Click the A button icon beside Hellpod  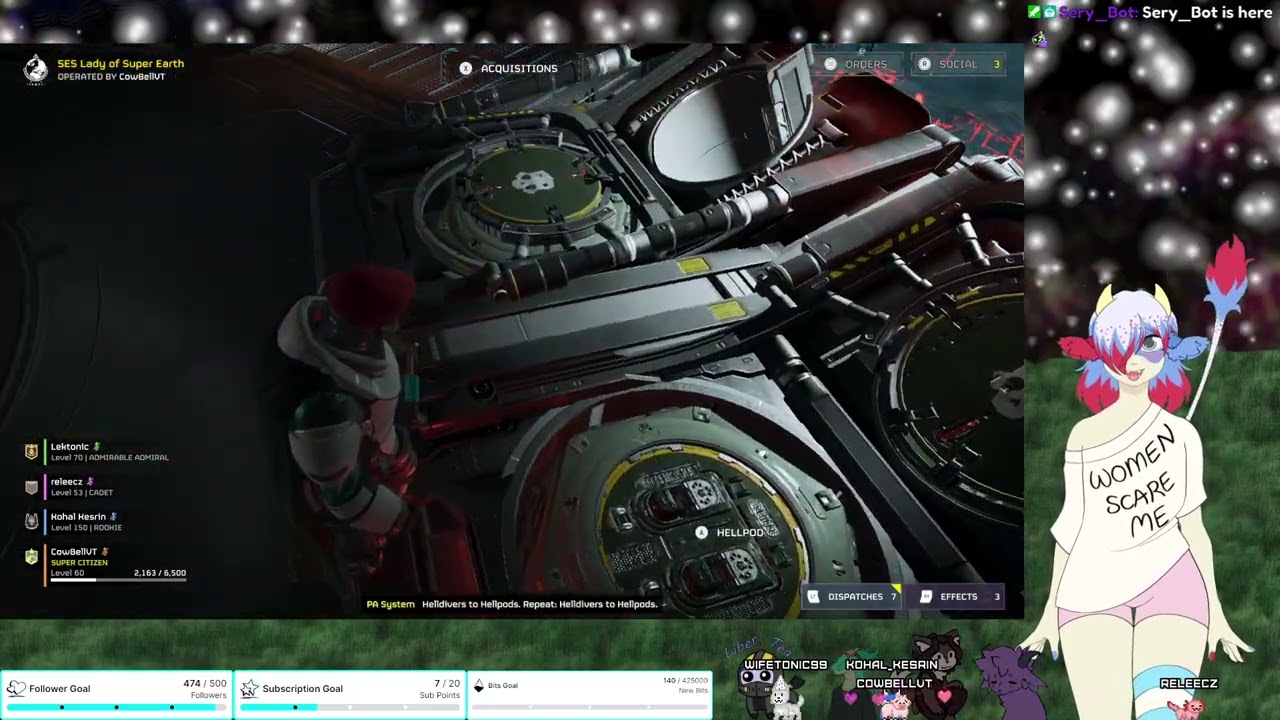[701, 532]
